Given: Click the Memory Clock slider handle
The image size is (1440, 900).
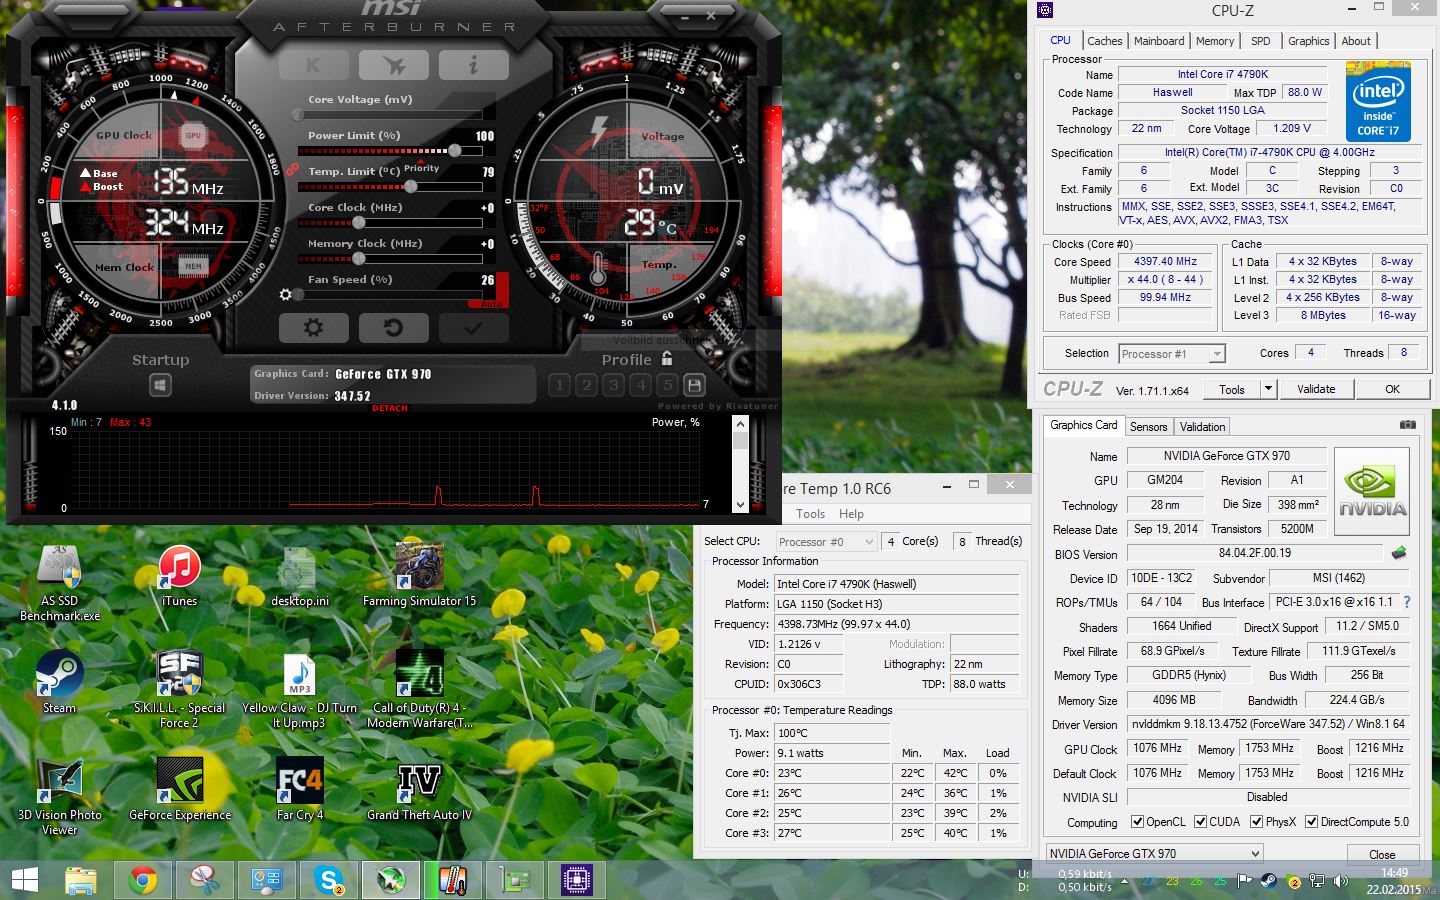Looking at the screenshot, I should click(358, 258).
